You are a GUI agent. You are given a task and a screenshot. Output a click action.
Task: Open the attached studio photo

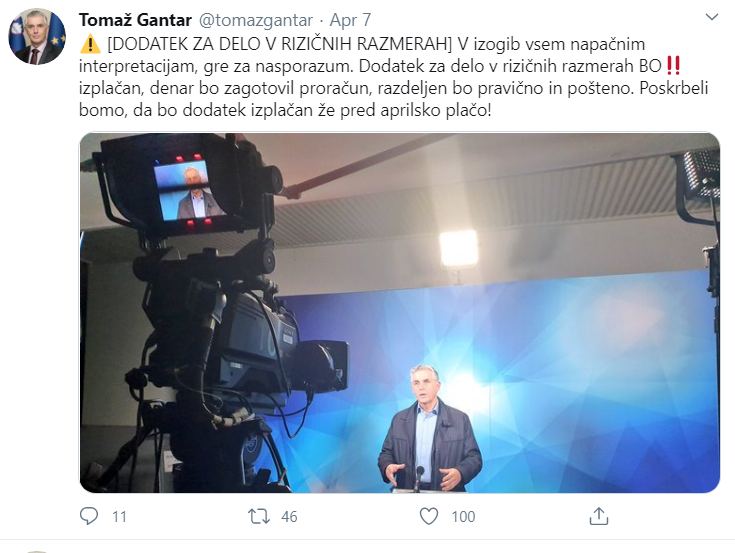point(399,313)
